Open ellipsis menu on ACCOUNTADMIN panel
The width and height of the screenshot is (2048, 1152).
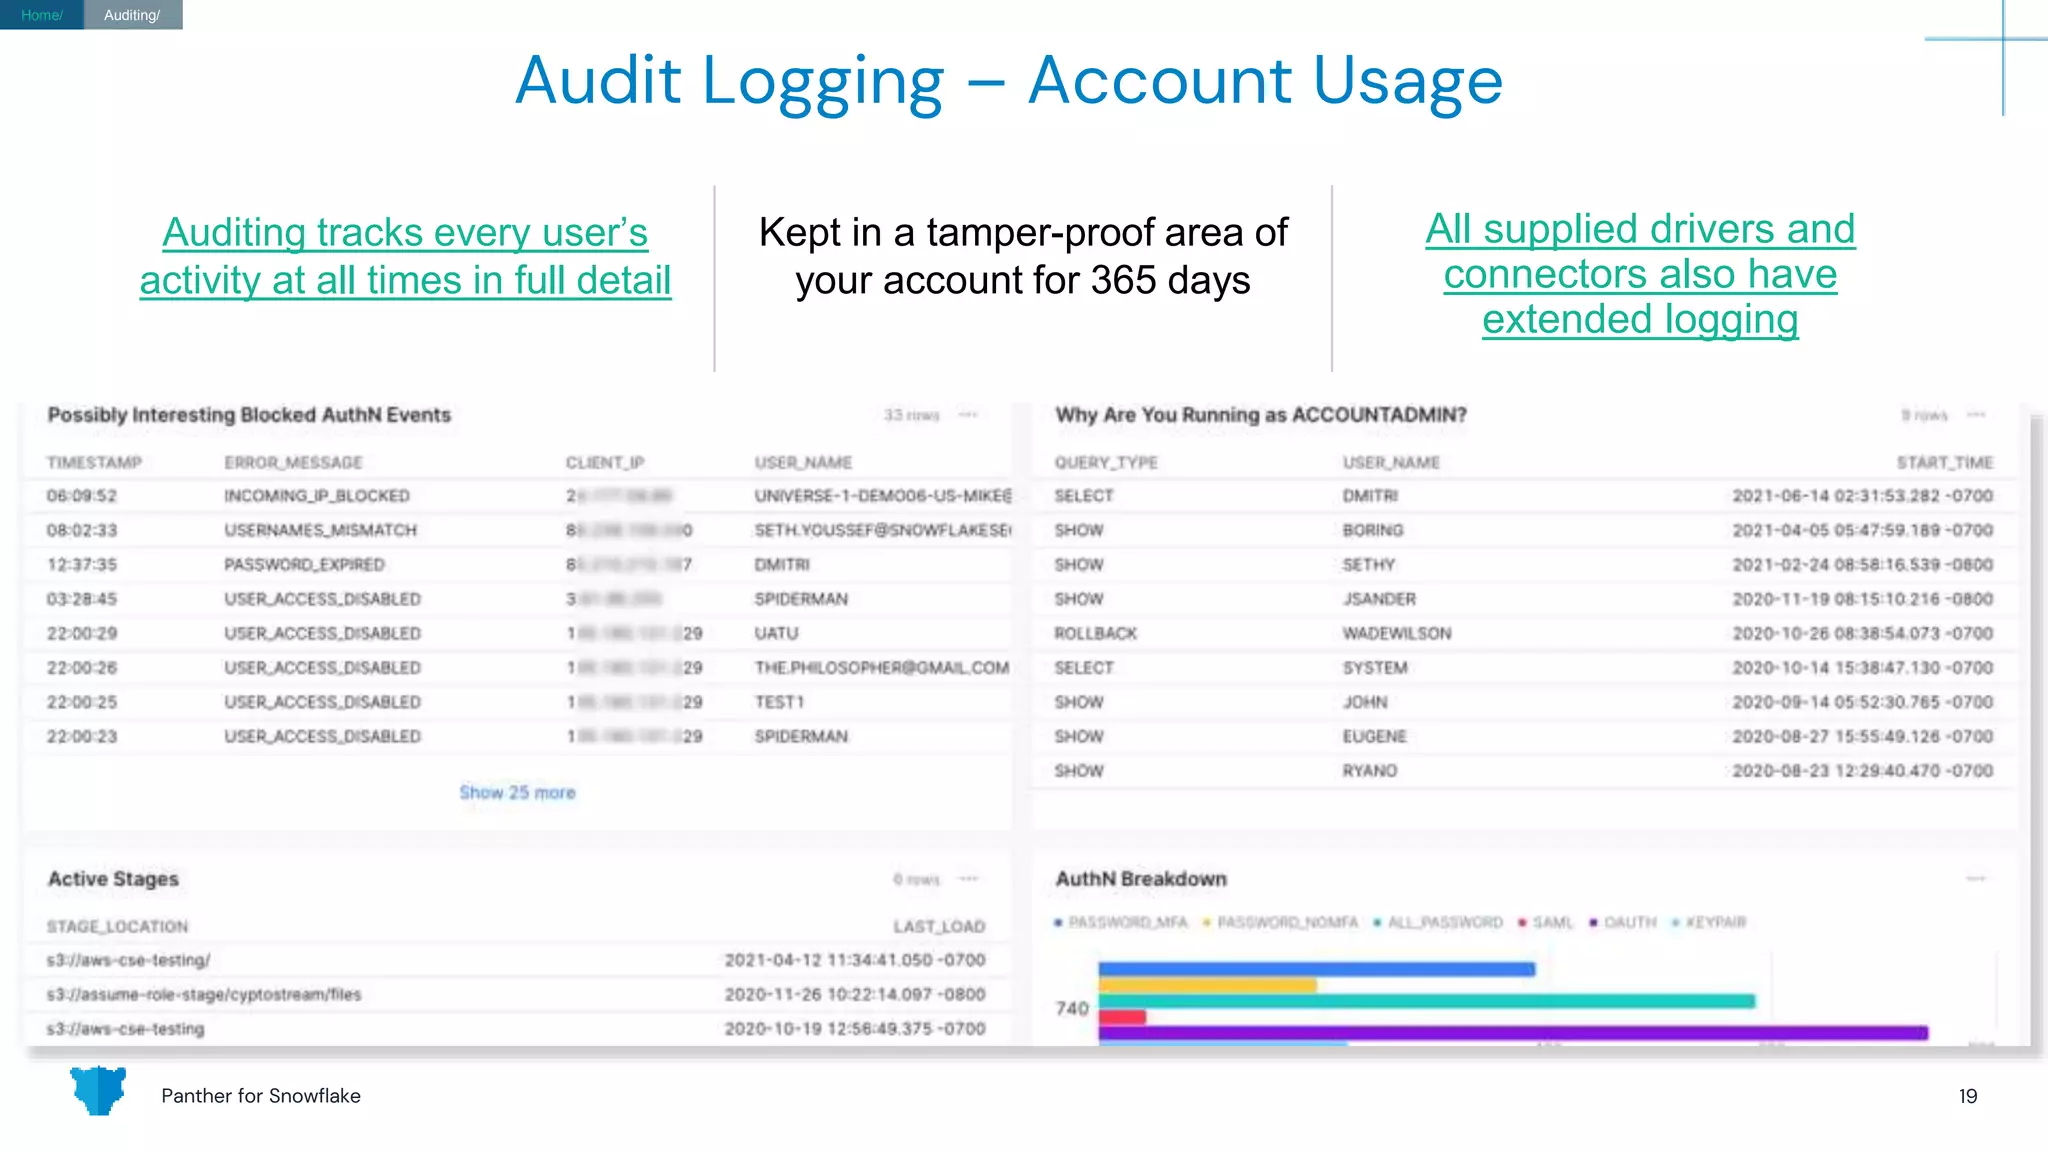coord(1975,415)
